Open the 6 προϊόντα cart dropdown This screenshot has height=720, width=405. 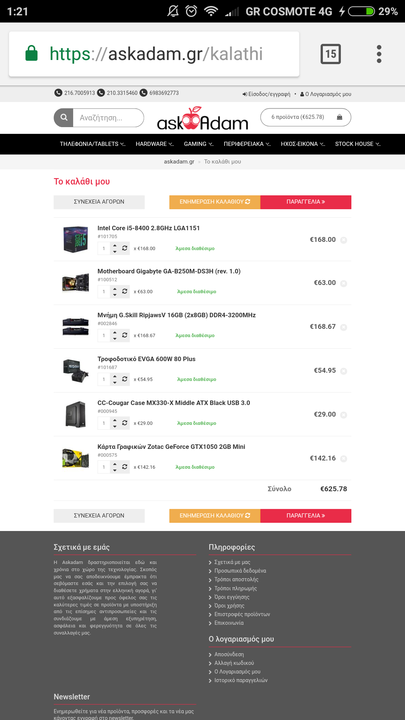(x=306, y=117)
